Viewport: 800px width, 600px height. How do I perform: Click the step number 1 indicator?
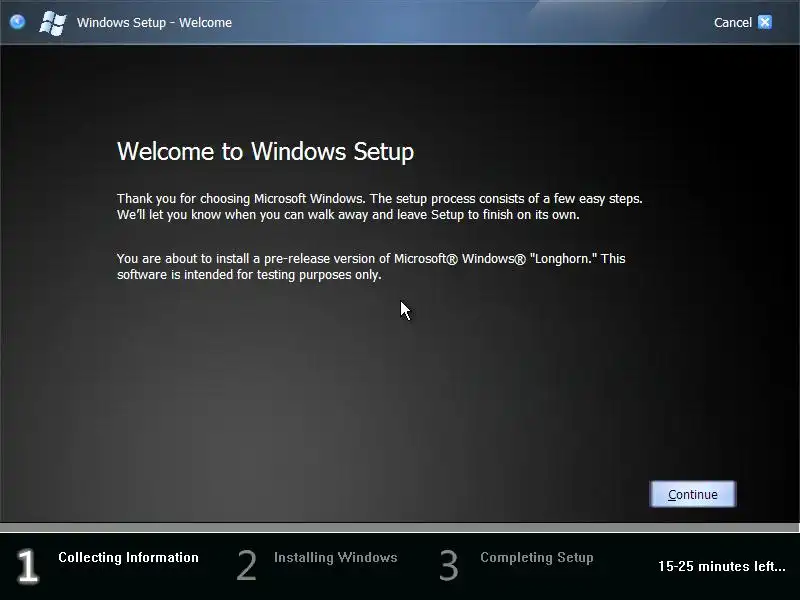coord(27,565)
